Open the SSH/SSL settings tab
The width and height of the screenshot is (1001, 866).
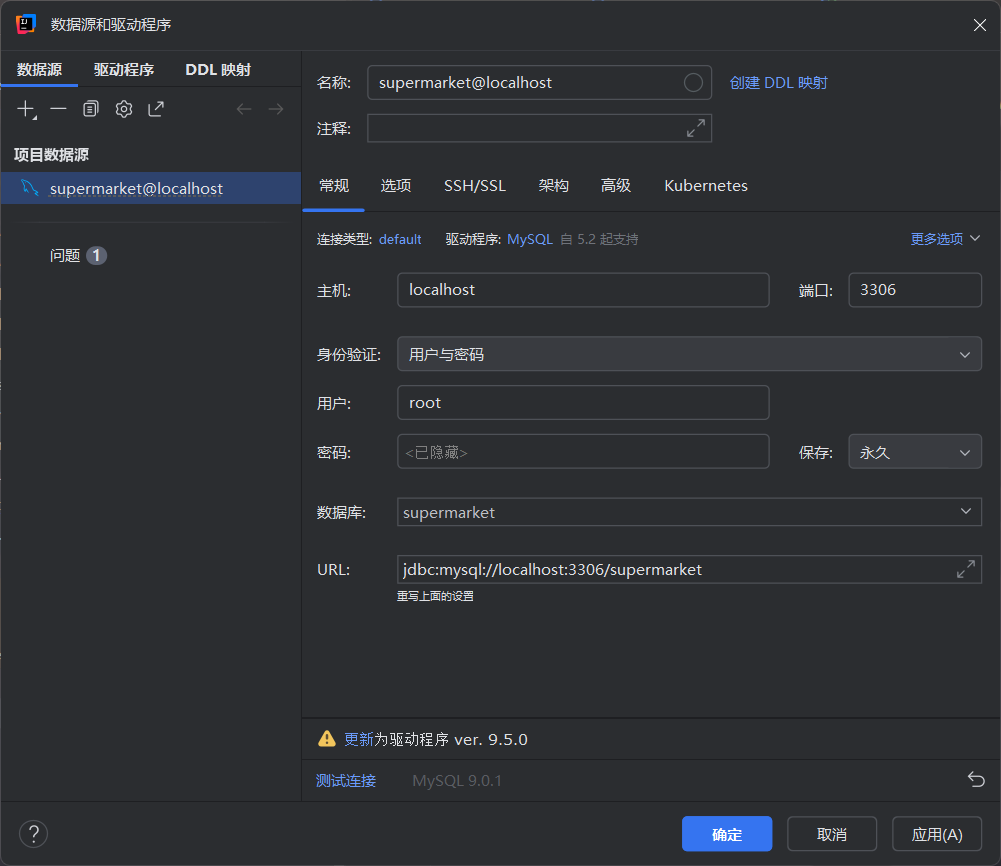(x=475, y=186)
